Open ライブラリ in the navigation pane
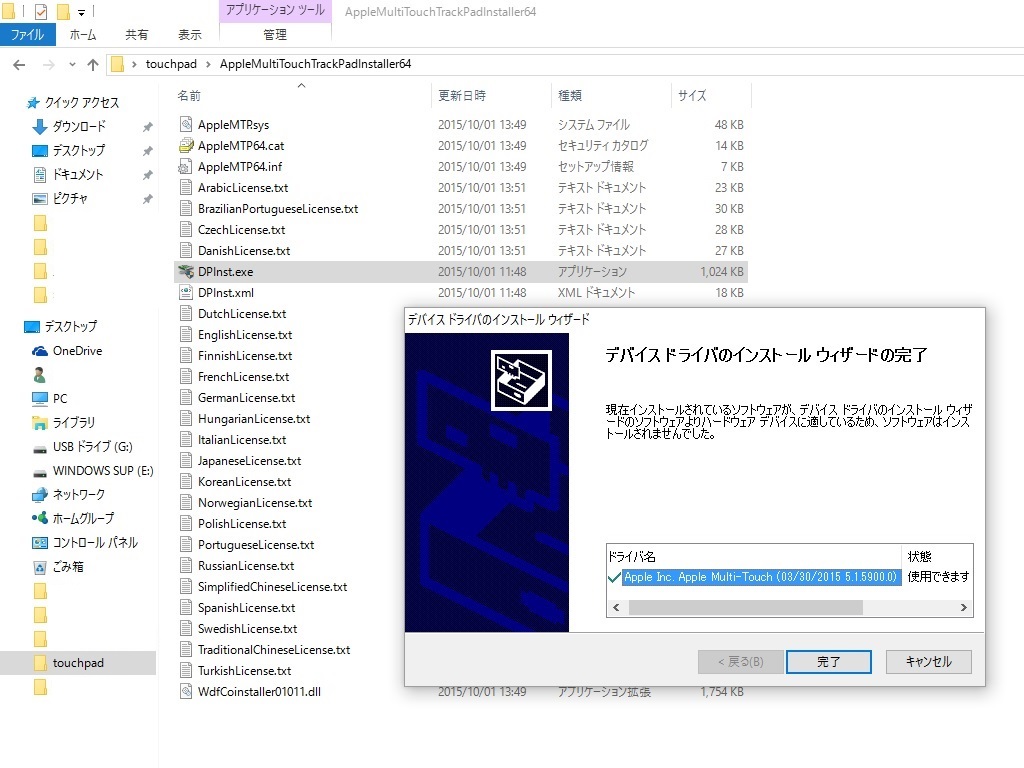The image size is (1024, 768). click(73, 423)
